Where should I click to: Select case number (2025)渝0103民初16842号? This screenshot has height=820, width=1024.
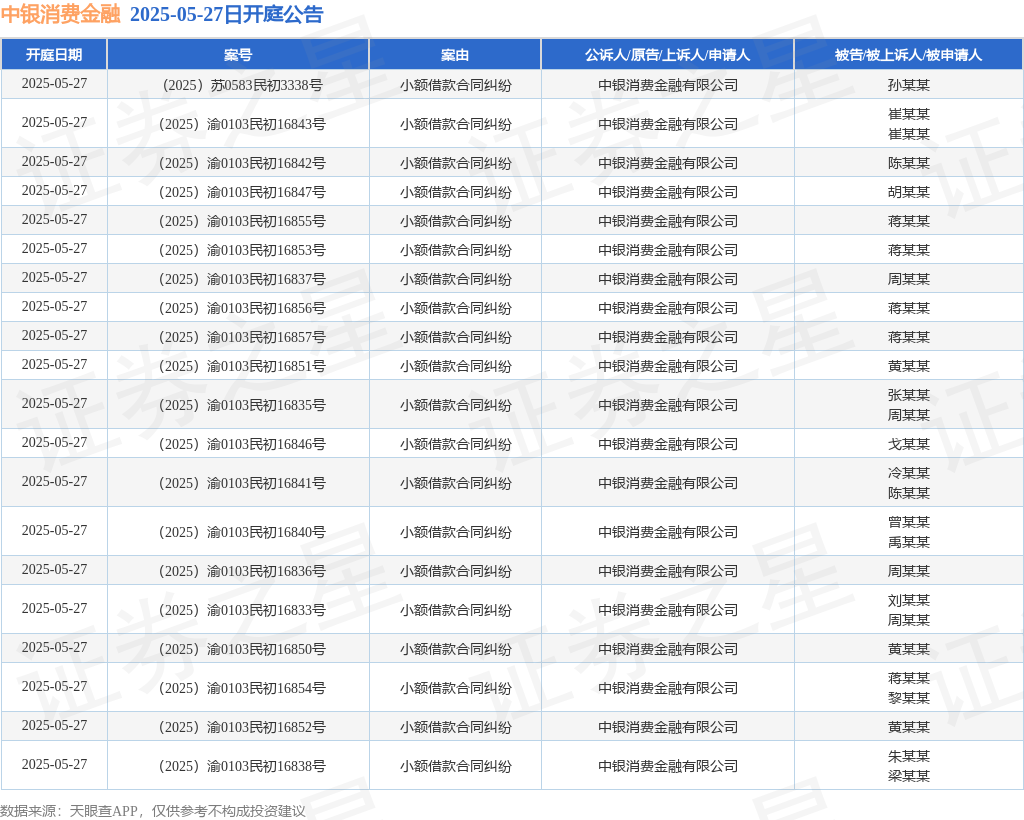pos(242,163)
